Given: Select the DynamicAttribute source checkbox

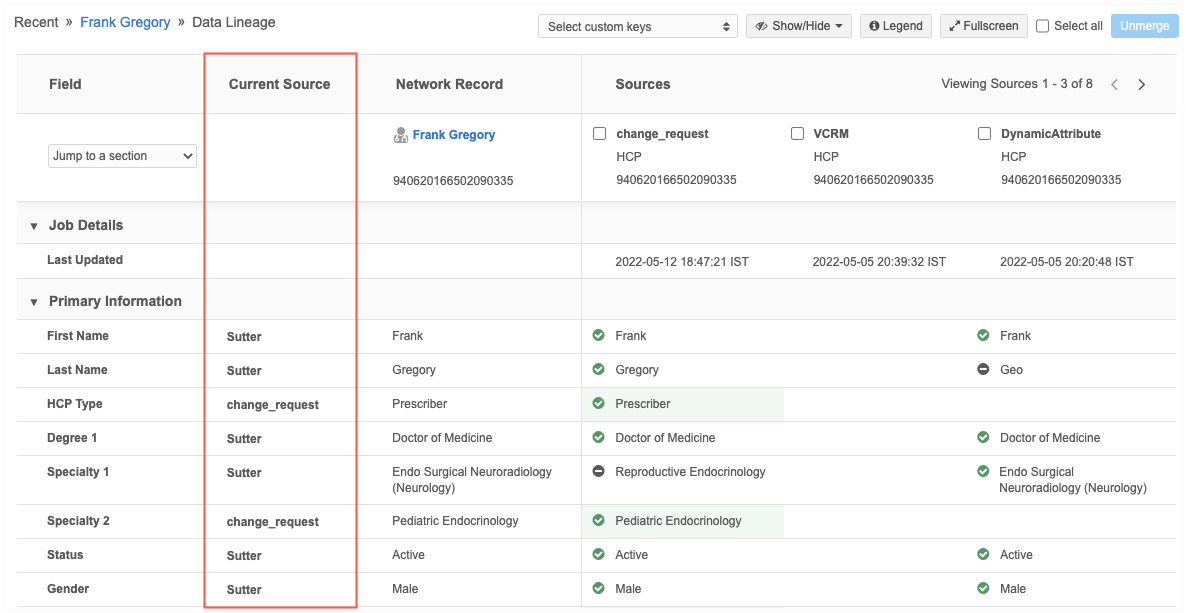Looking at the screenshot, I should pyautogui.click(x=985, y=134).
